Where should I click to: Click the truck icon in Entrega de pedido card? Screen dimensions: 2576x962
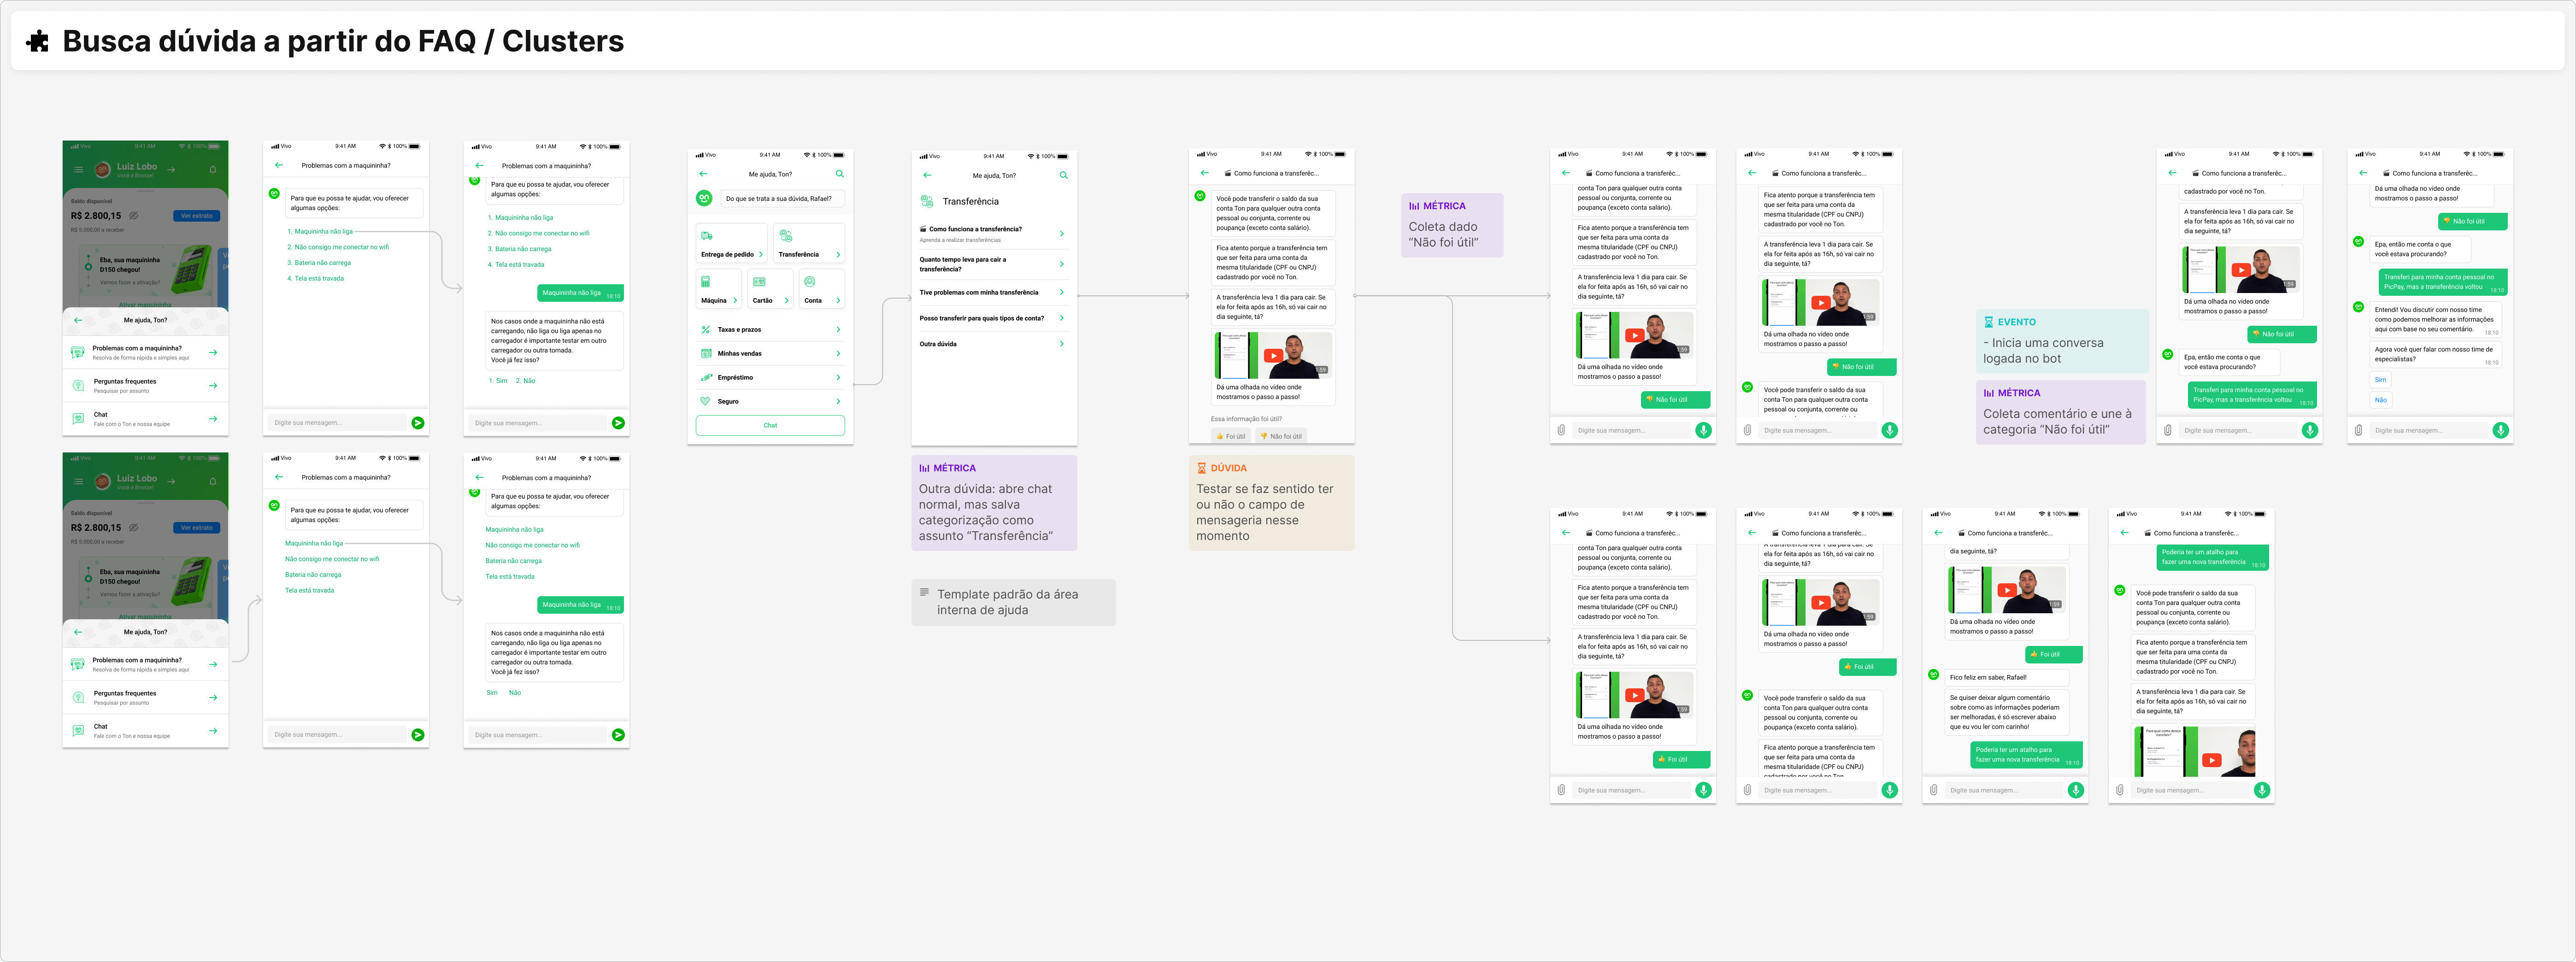coord(707,236)
